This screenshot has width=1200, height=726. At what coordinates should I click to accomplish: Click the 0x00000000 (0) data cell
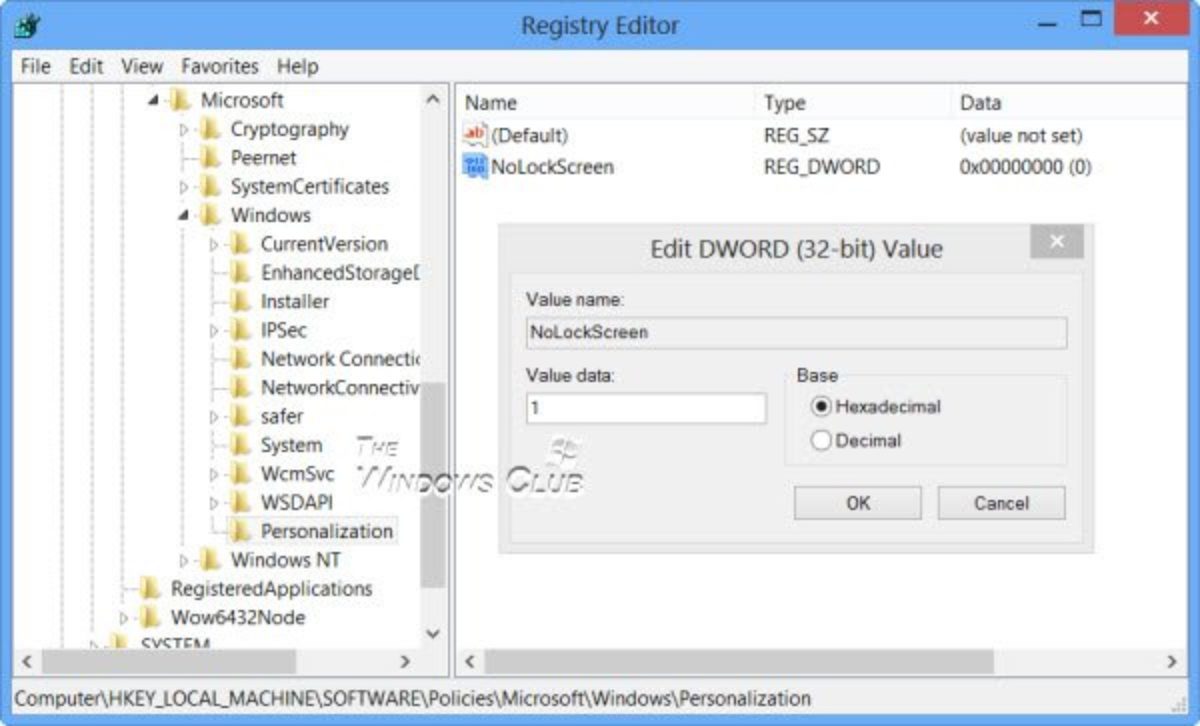(x=1025, y=167)
